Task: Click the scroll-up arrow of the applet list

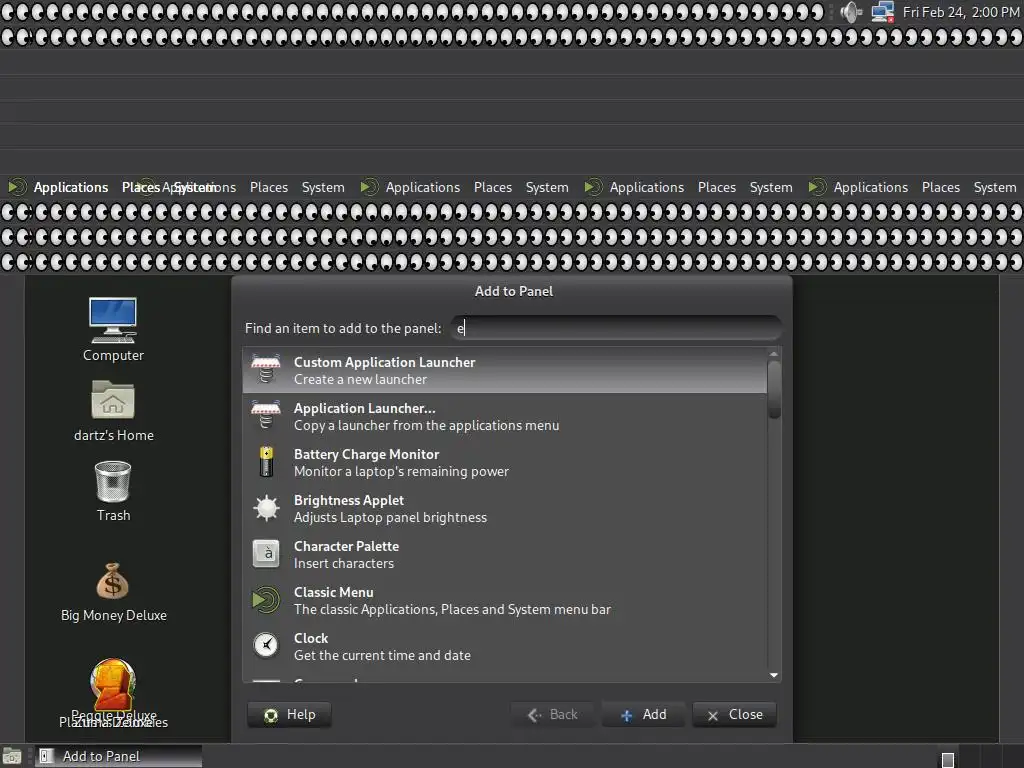Action: 774,354
